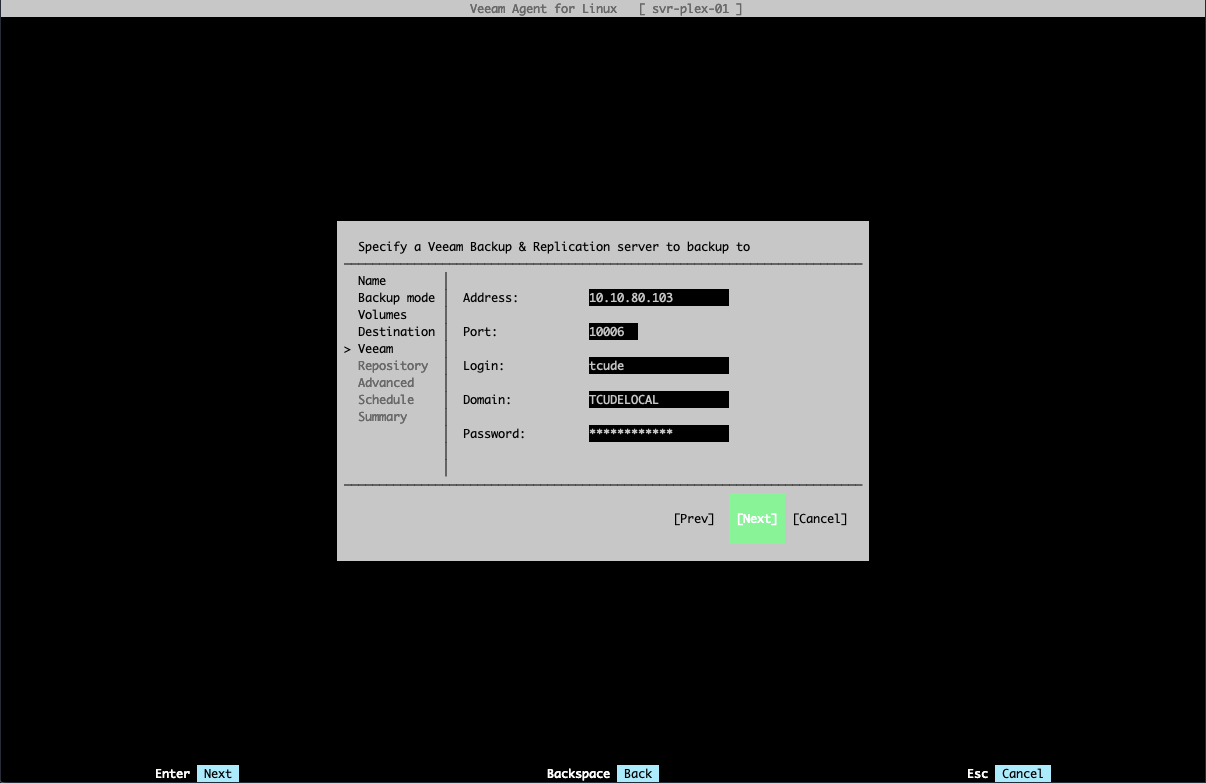Click the Address: label text
1206x783 pixels.
[x=491, y=298]
